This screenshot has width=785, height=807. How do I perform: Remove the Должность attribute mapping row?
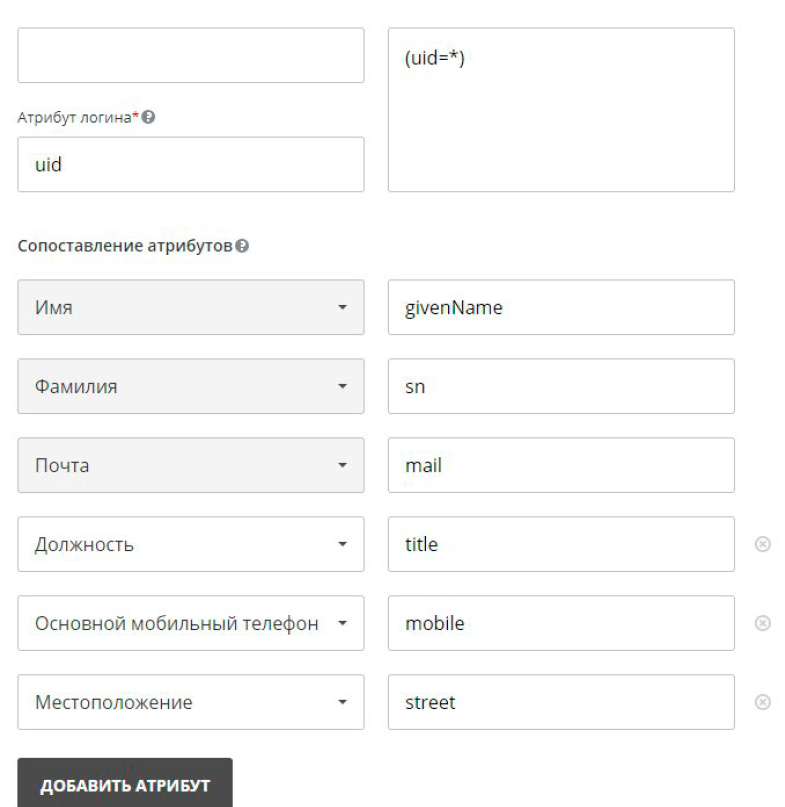pyautogui.click(x=763, y=545)
